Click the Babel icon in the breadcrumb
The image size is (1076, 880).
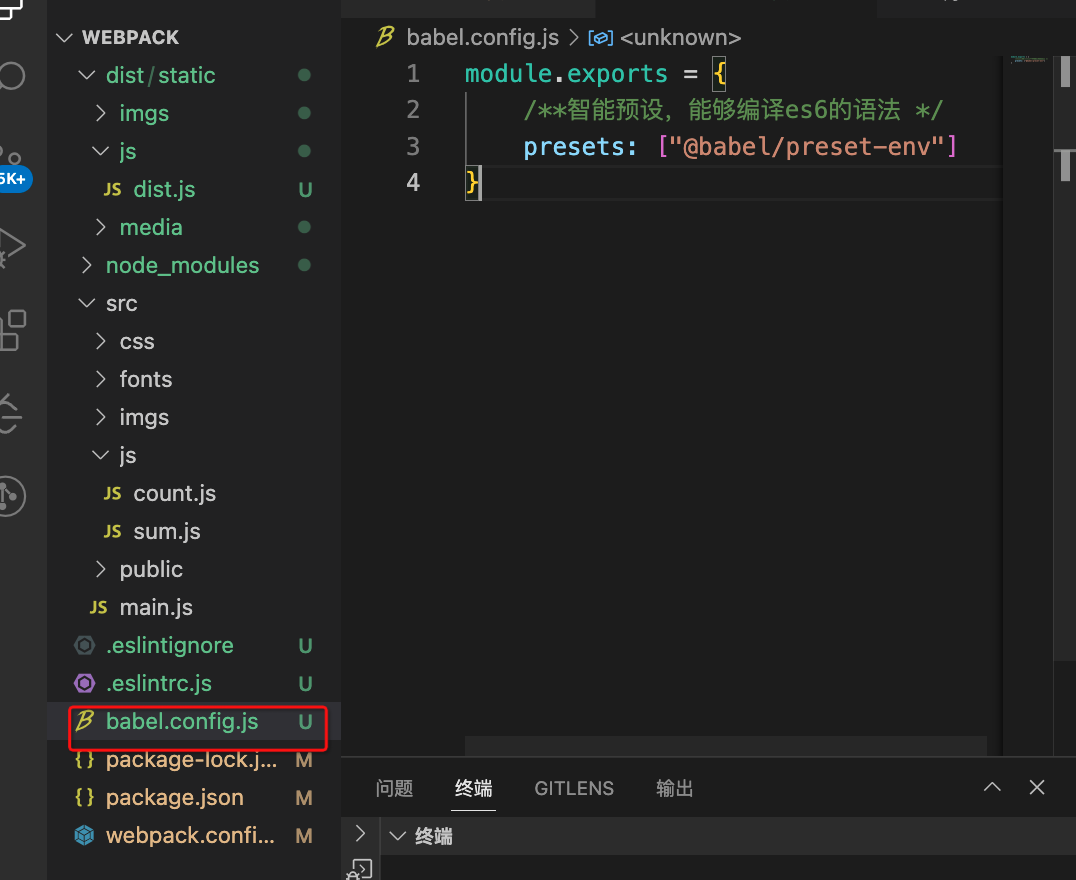[x=385, y=37]
